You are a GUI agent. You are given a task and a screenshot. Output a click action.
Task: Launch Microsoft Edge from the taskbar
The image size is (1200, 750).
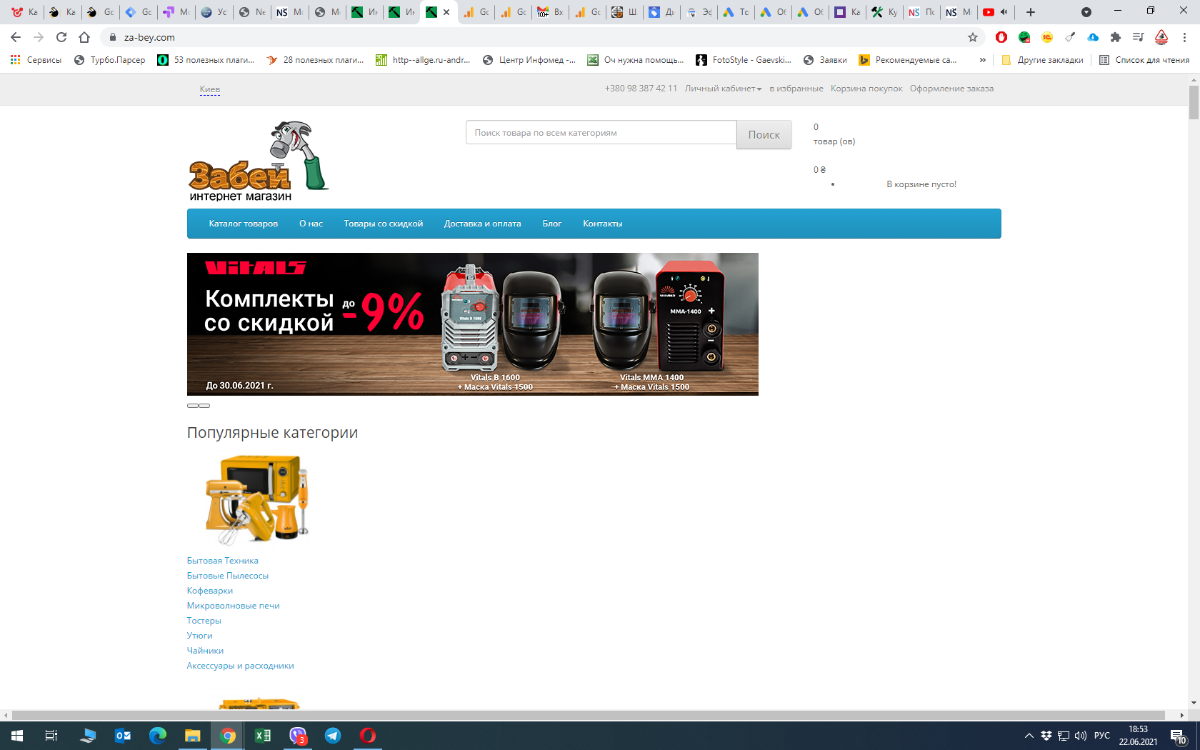158,735
